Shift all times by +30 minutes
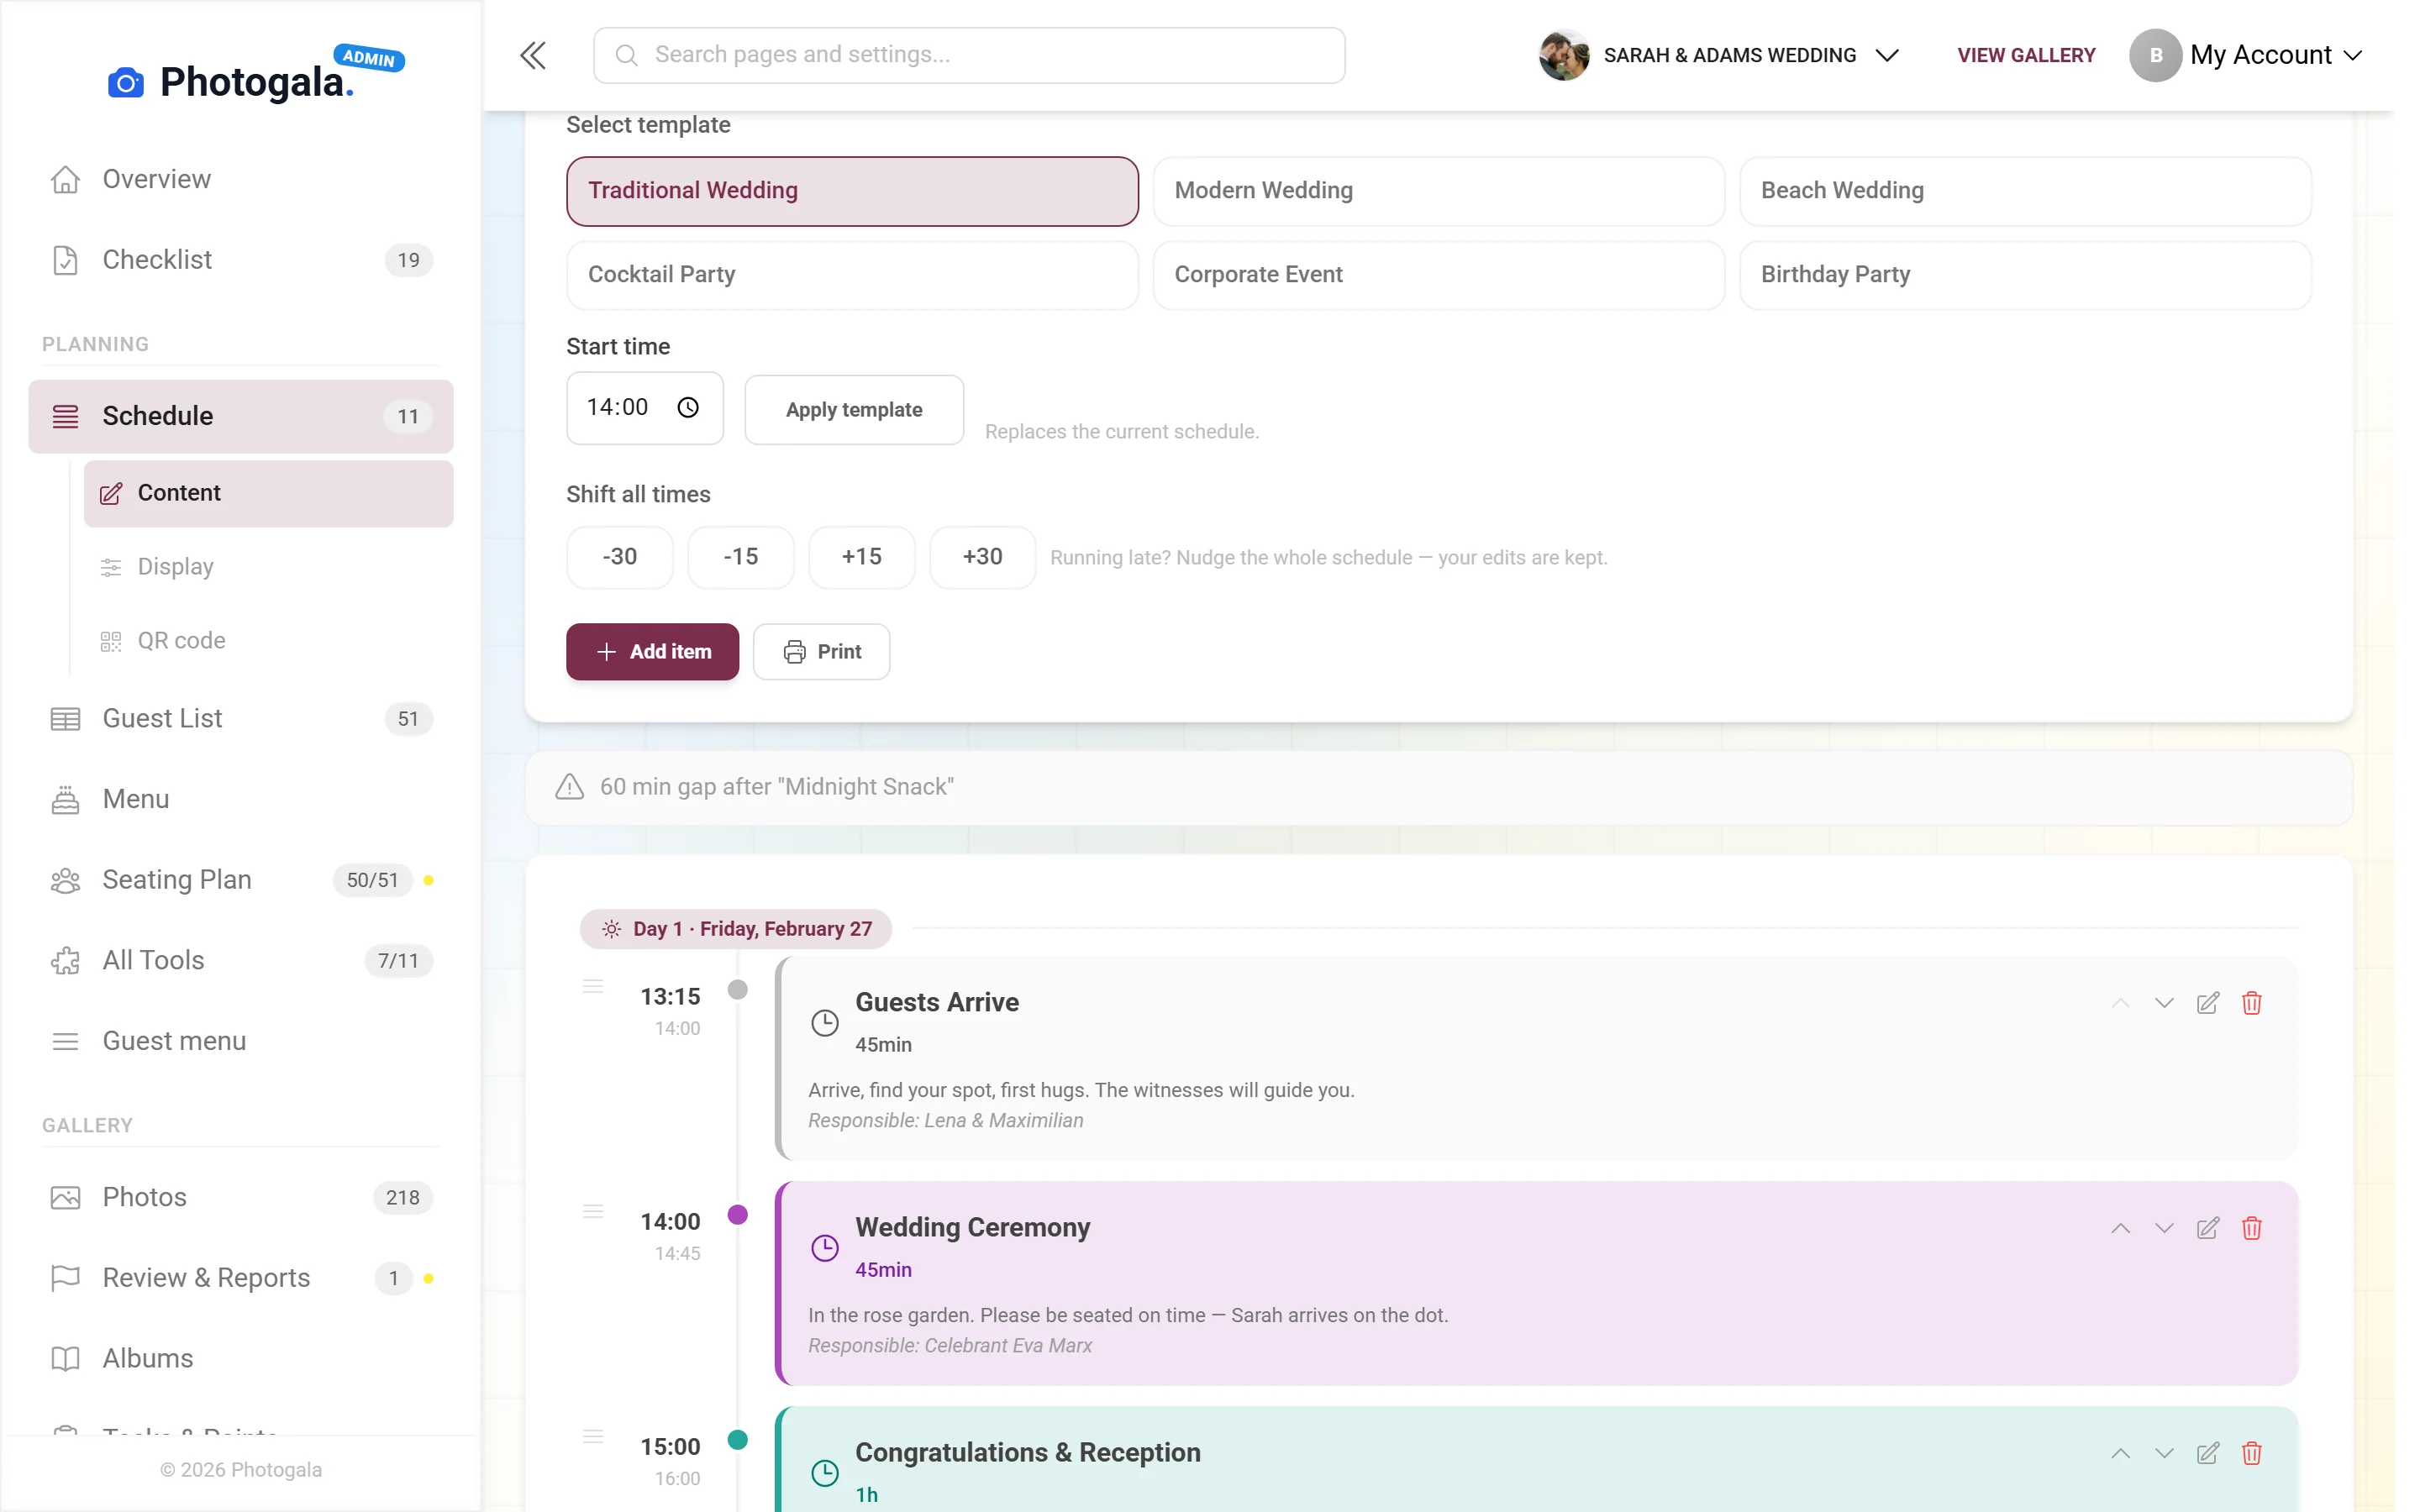 coord(983,557)
